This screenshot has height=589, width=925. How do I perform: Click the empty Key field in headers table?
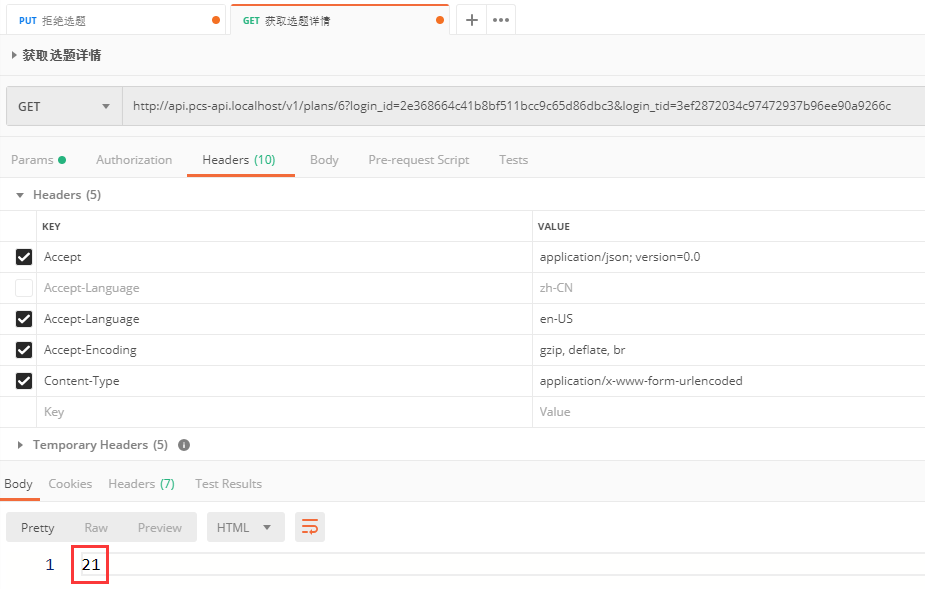pyautogui.click(x=280, y=412)
